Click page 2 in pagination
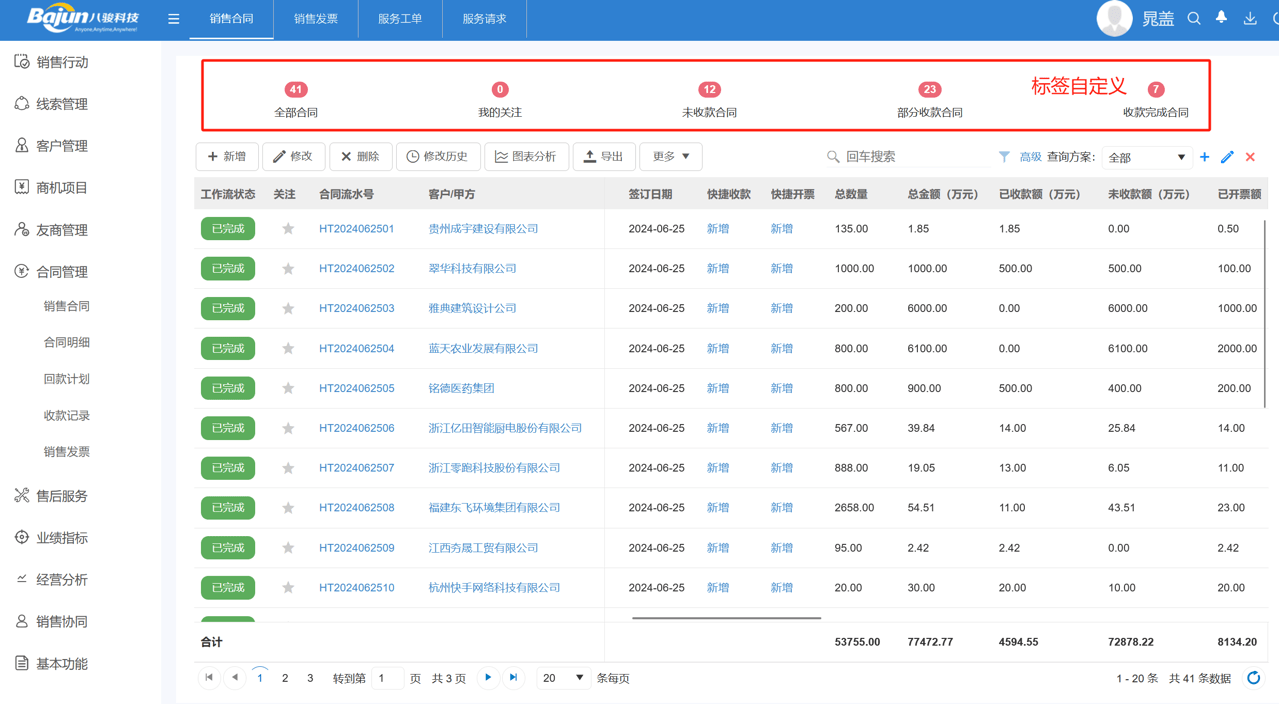 (285, 677)
